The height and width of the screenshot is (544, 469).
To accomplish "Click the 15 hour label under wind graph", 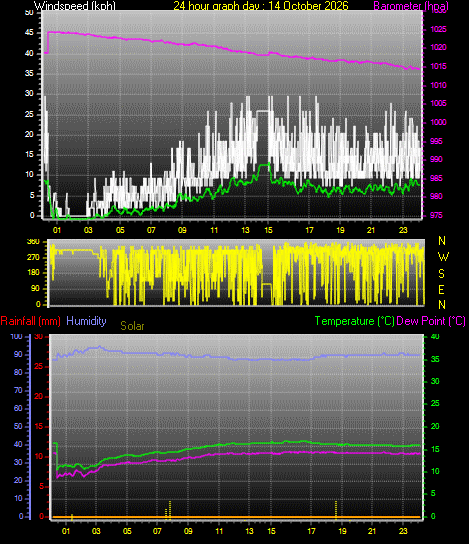I will [268, 230].
